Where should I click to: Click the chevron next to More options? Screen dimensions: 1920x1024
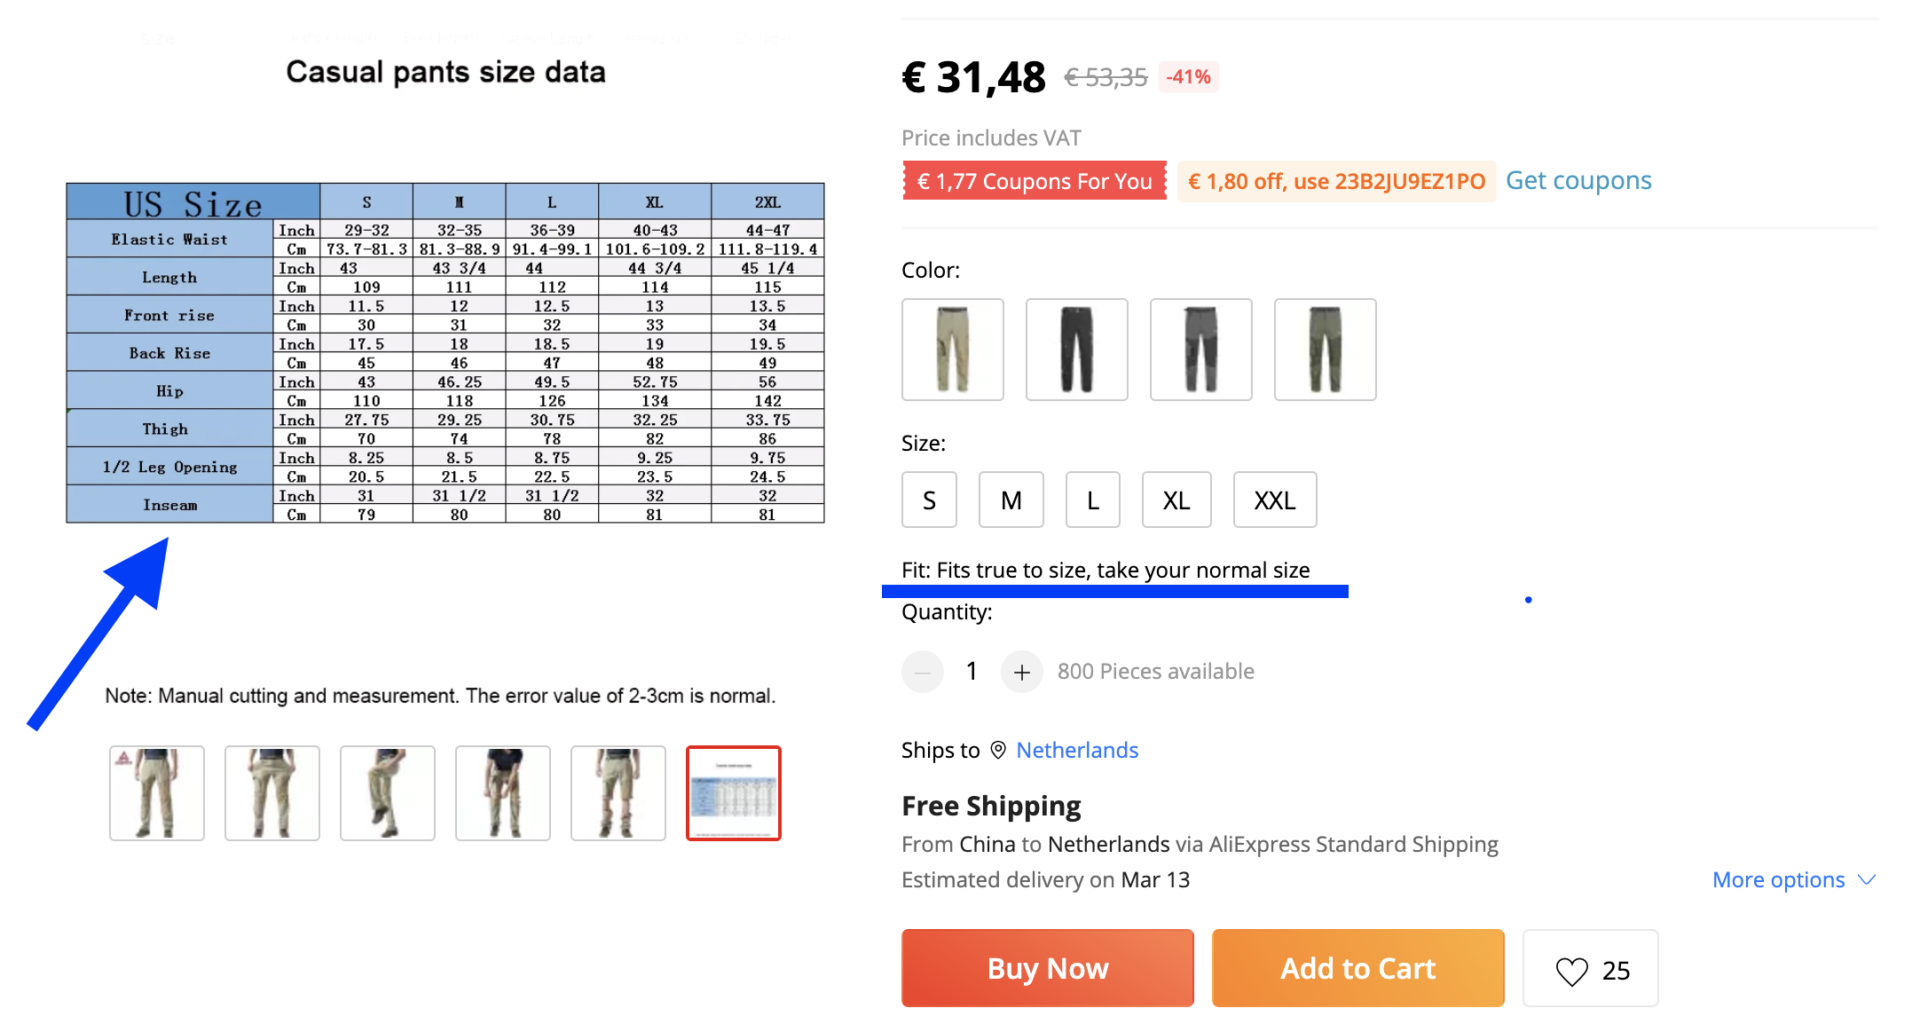click(1866, 881)
